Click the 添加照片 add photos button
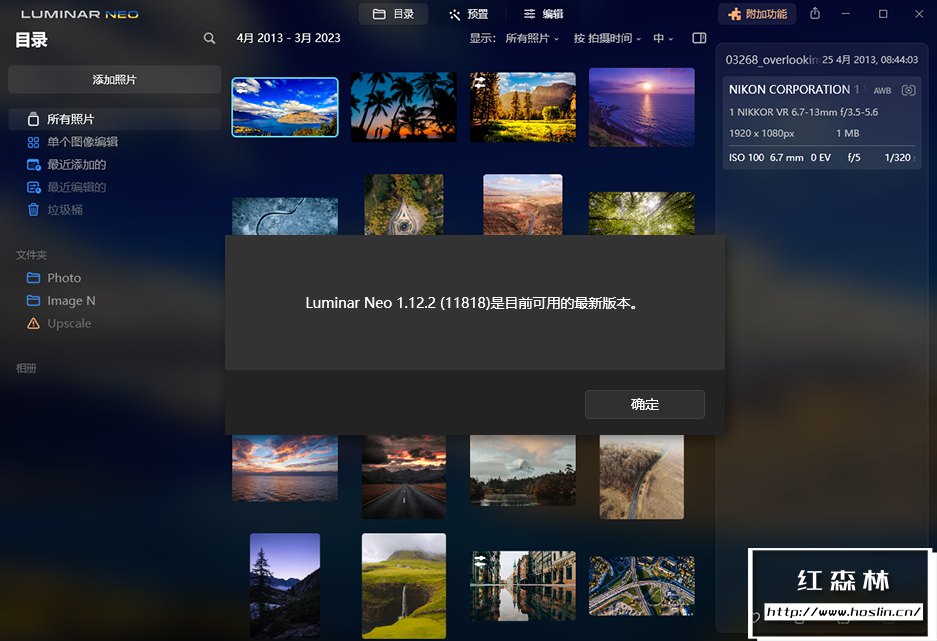The height and width of the screenshot is (641, 937). click(114, 79)
